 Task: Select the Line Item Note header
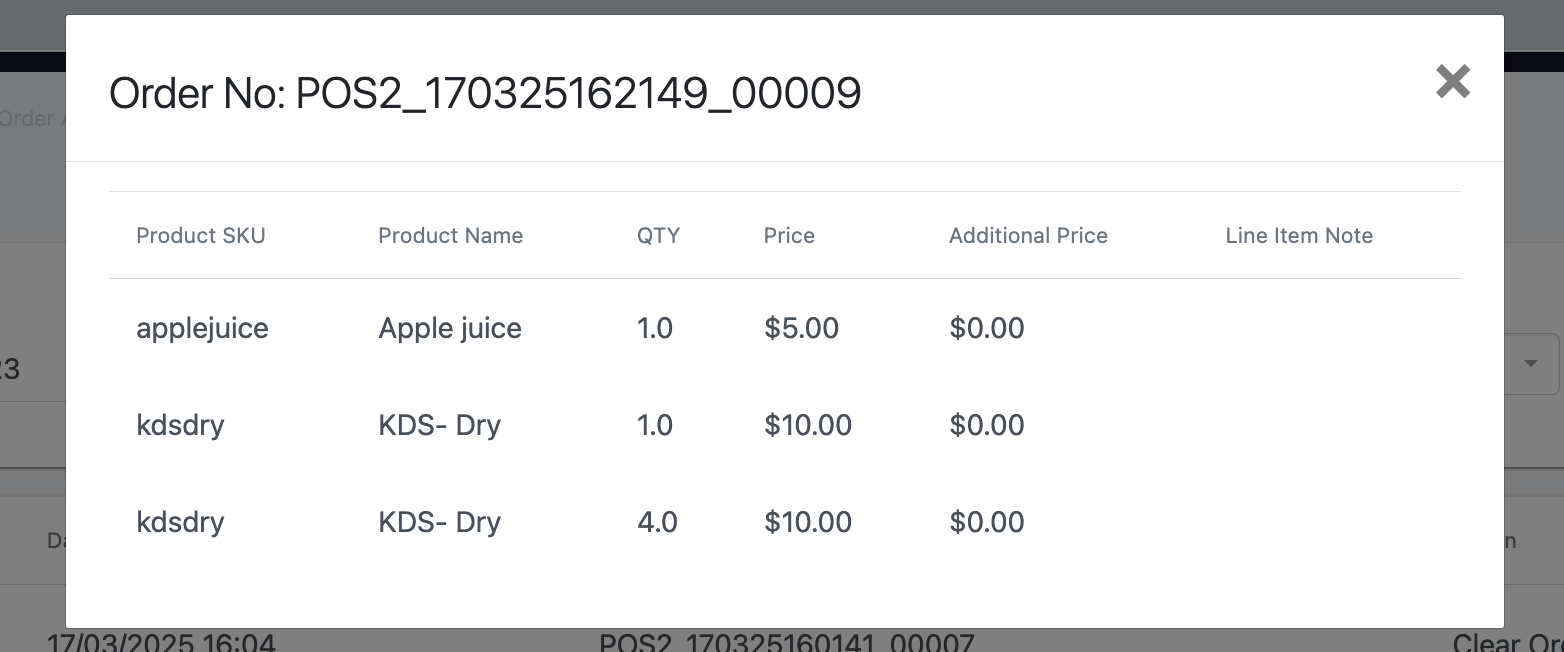pos(1299,236)
